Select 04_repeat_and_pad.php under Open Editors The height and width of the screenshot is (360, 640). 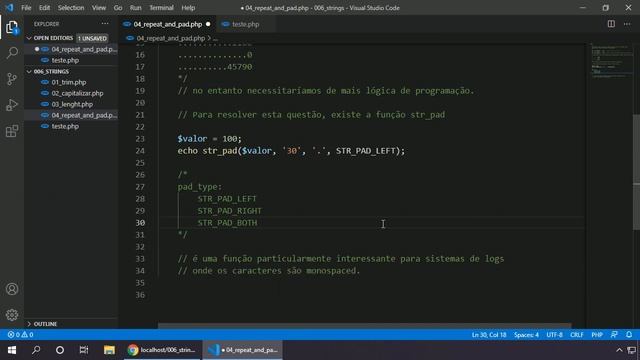(71, 49)
